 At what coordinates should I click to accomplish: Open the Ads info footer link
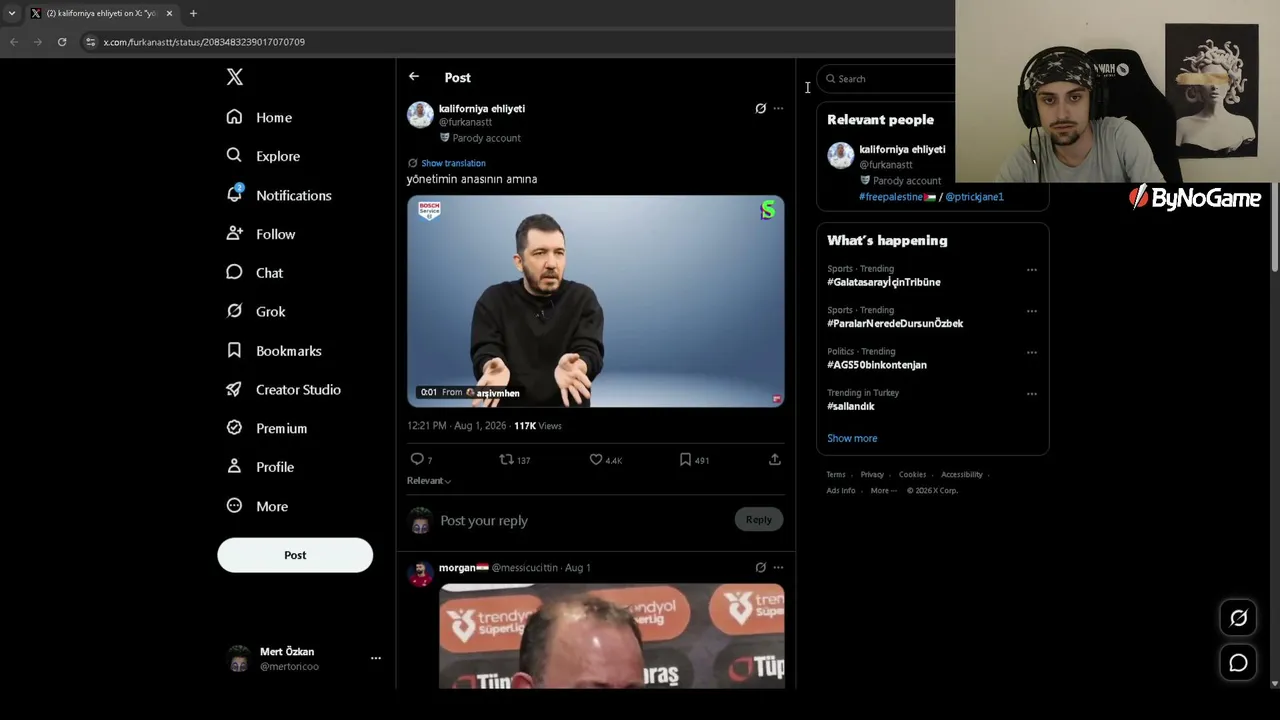click(841, 490)
